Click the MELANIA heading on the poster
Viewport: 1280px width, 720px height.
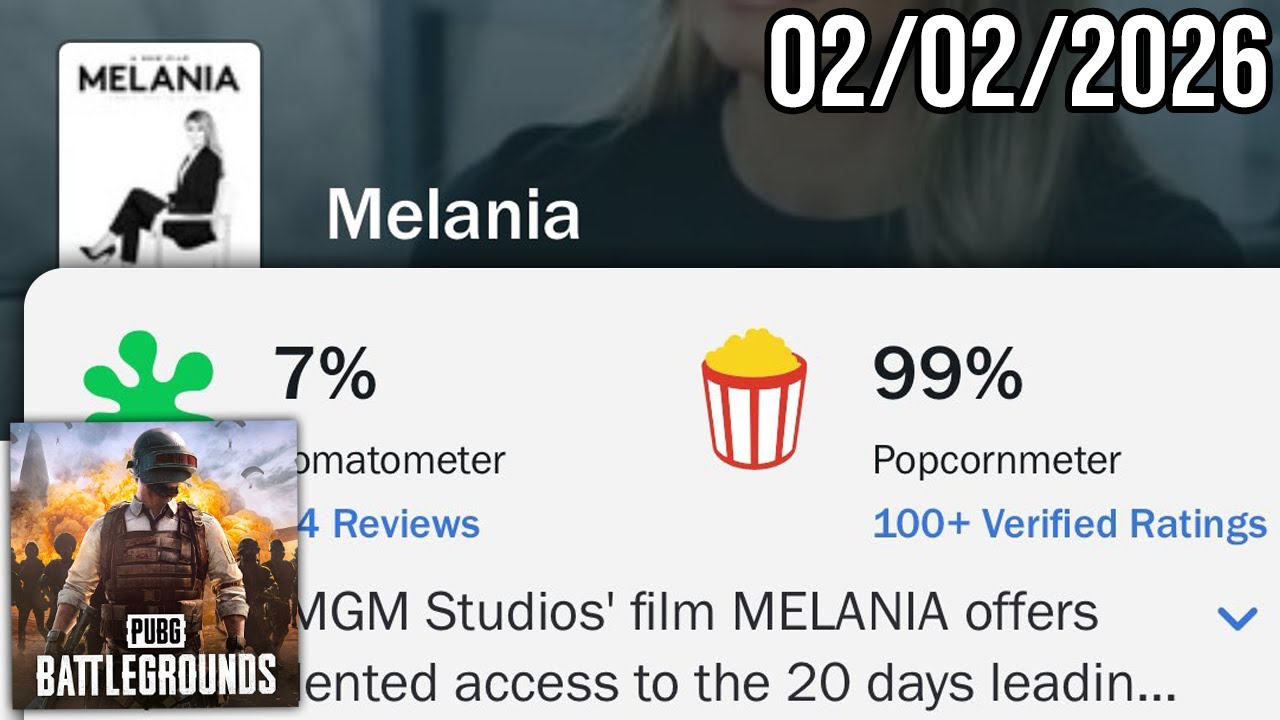click(159, 79)
